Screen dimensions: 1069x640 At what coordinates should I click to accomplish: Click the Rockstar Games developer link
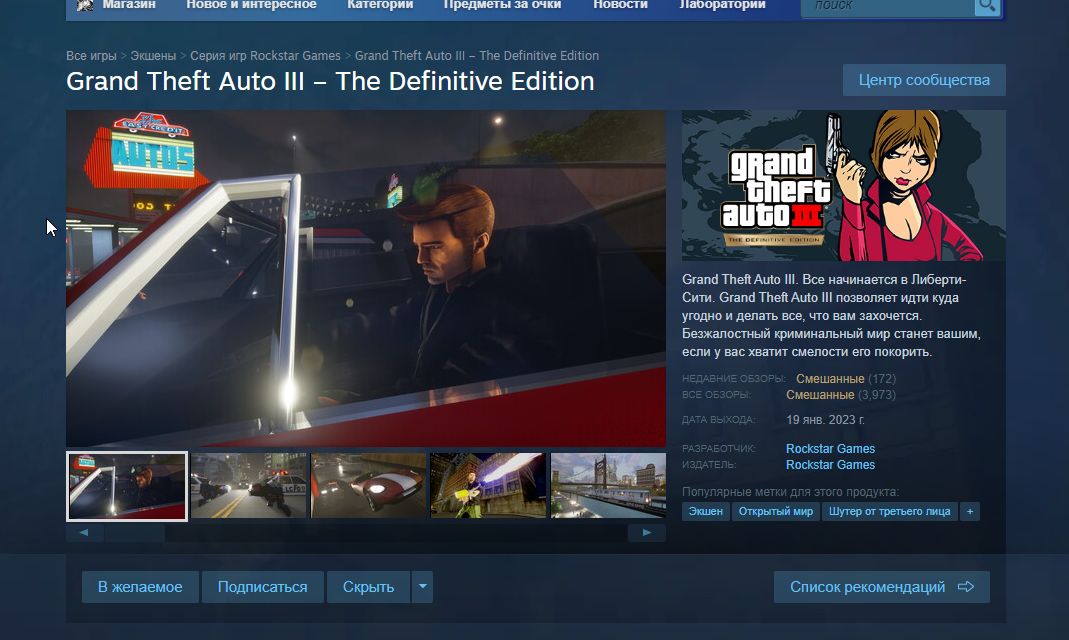pos(830,448)
